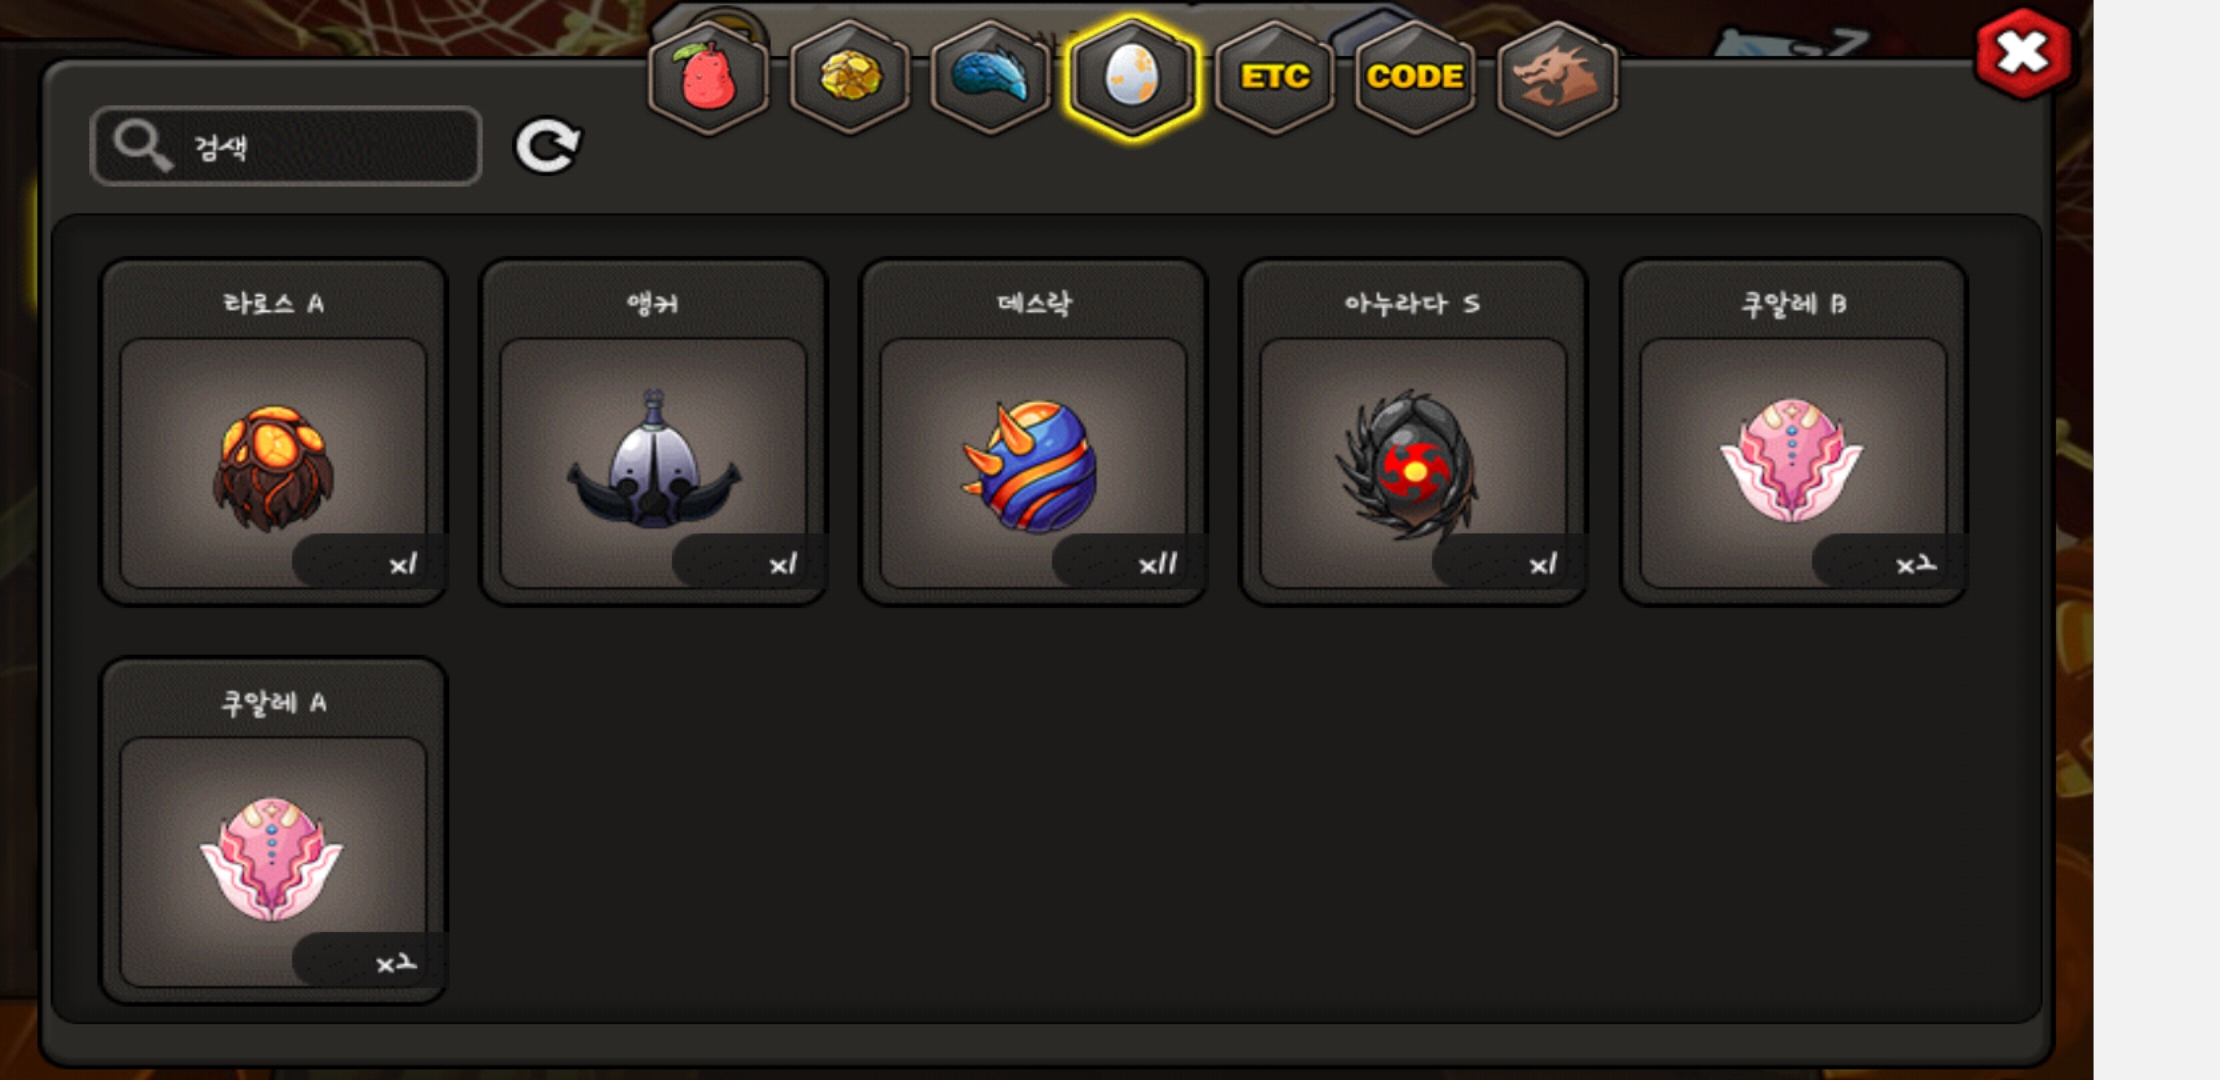Switch to the blue dragon scale tab
Screen dimensions: 2220x1080
[990, 77]
